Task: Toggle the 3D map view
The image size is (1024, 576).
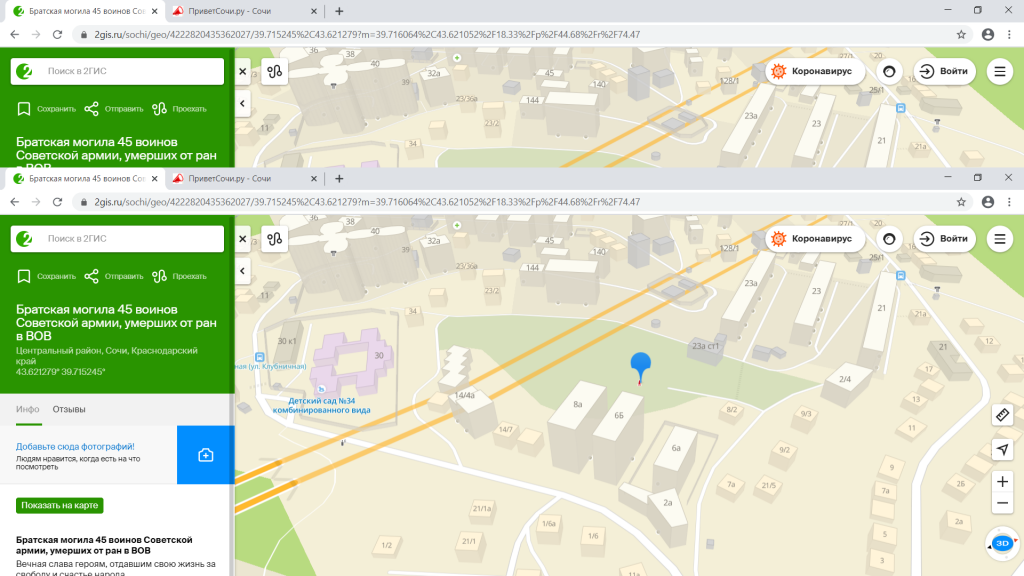Action: click(x=1002, y=543)
